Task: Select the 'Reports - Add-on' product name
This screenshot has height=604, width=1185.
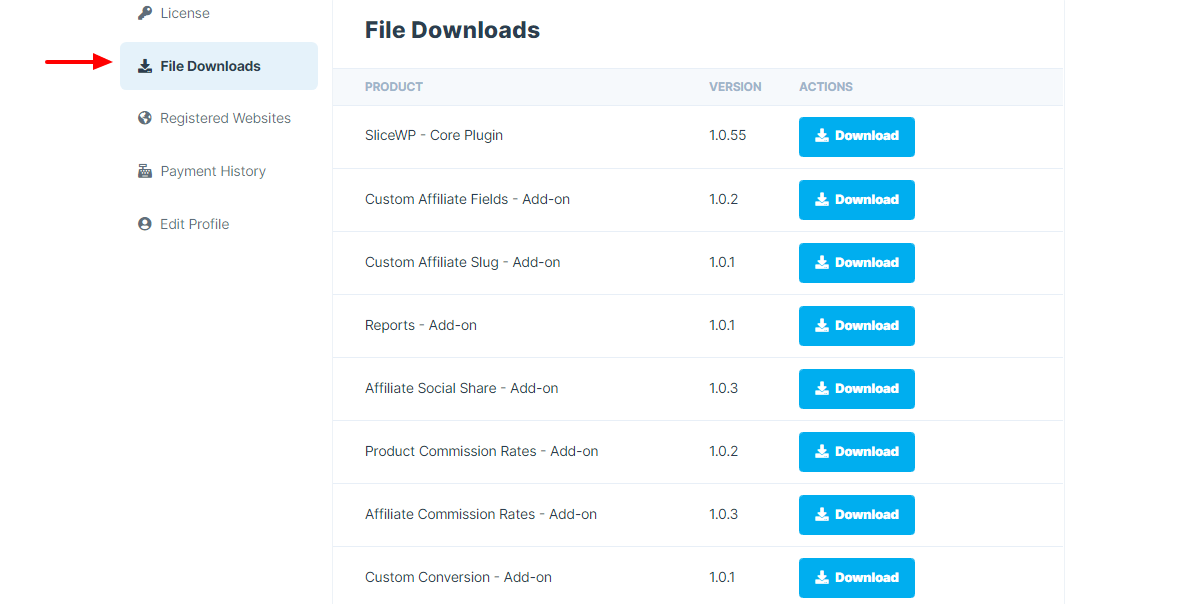Action: [x=420, y=325]
